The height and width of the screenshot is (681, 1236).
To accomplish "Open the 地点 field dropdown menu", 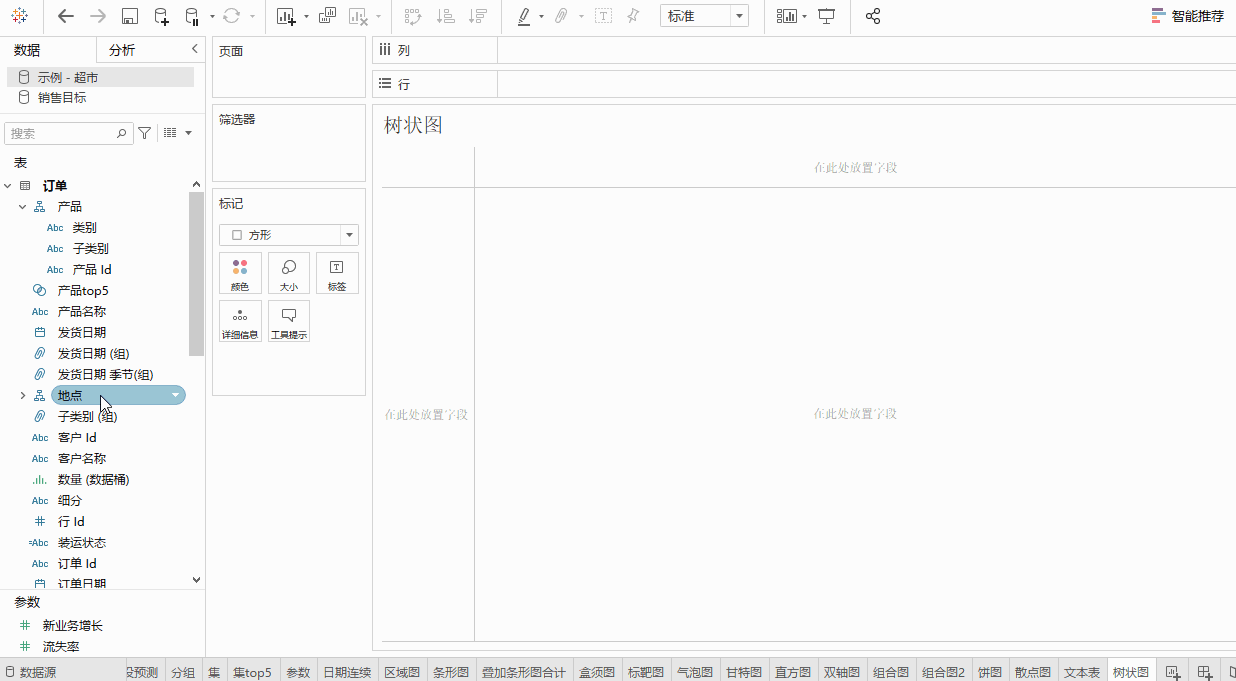I will (176, 396).
